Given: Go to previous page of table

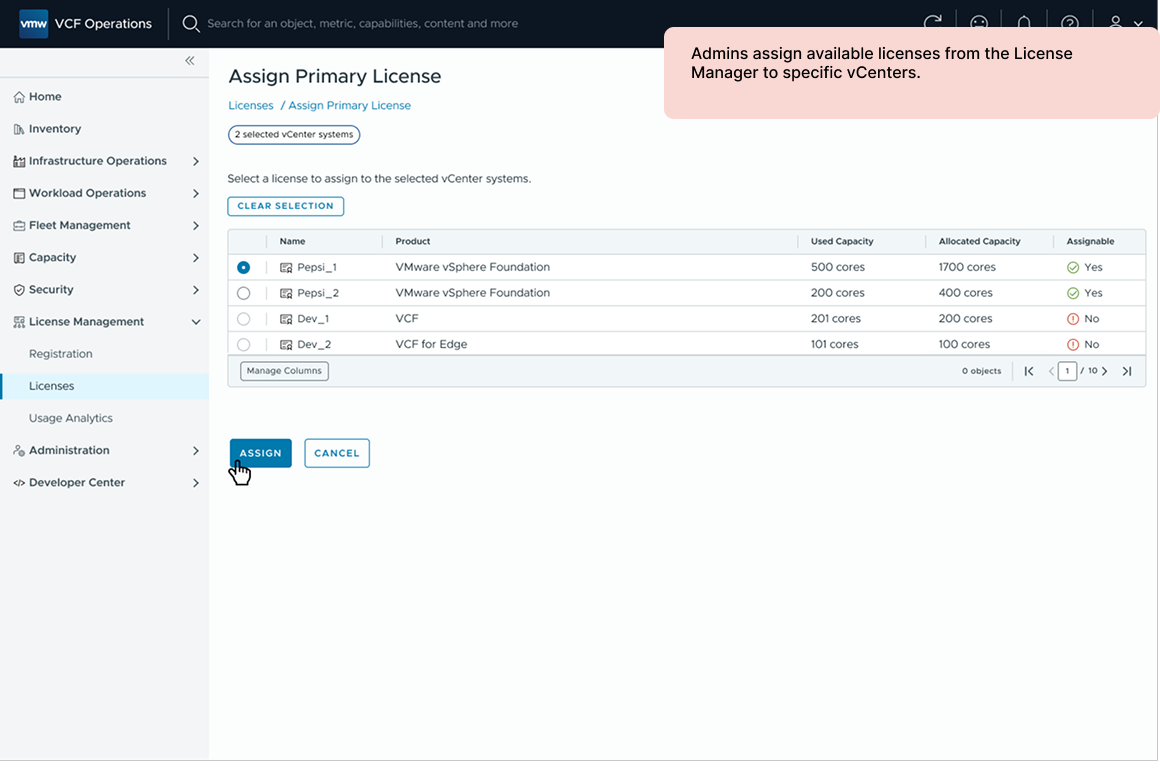Looking at the screenshot, I should click(1051, 372).
